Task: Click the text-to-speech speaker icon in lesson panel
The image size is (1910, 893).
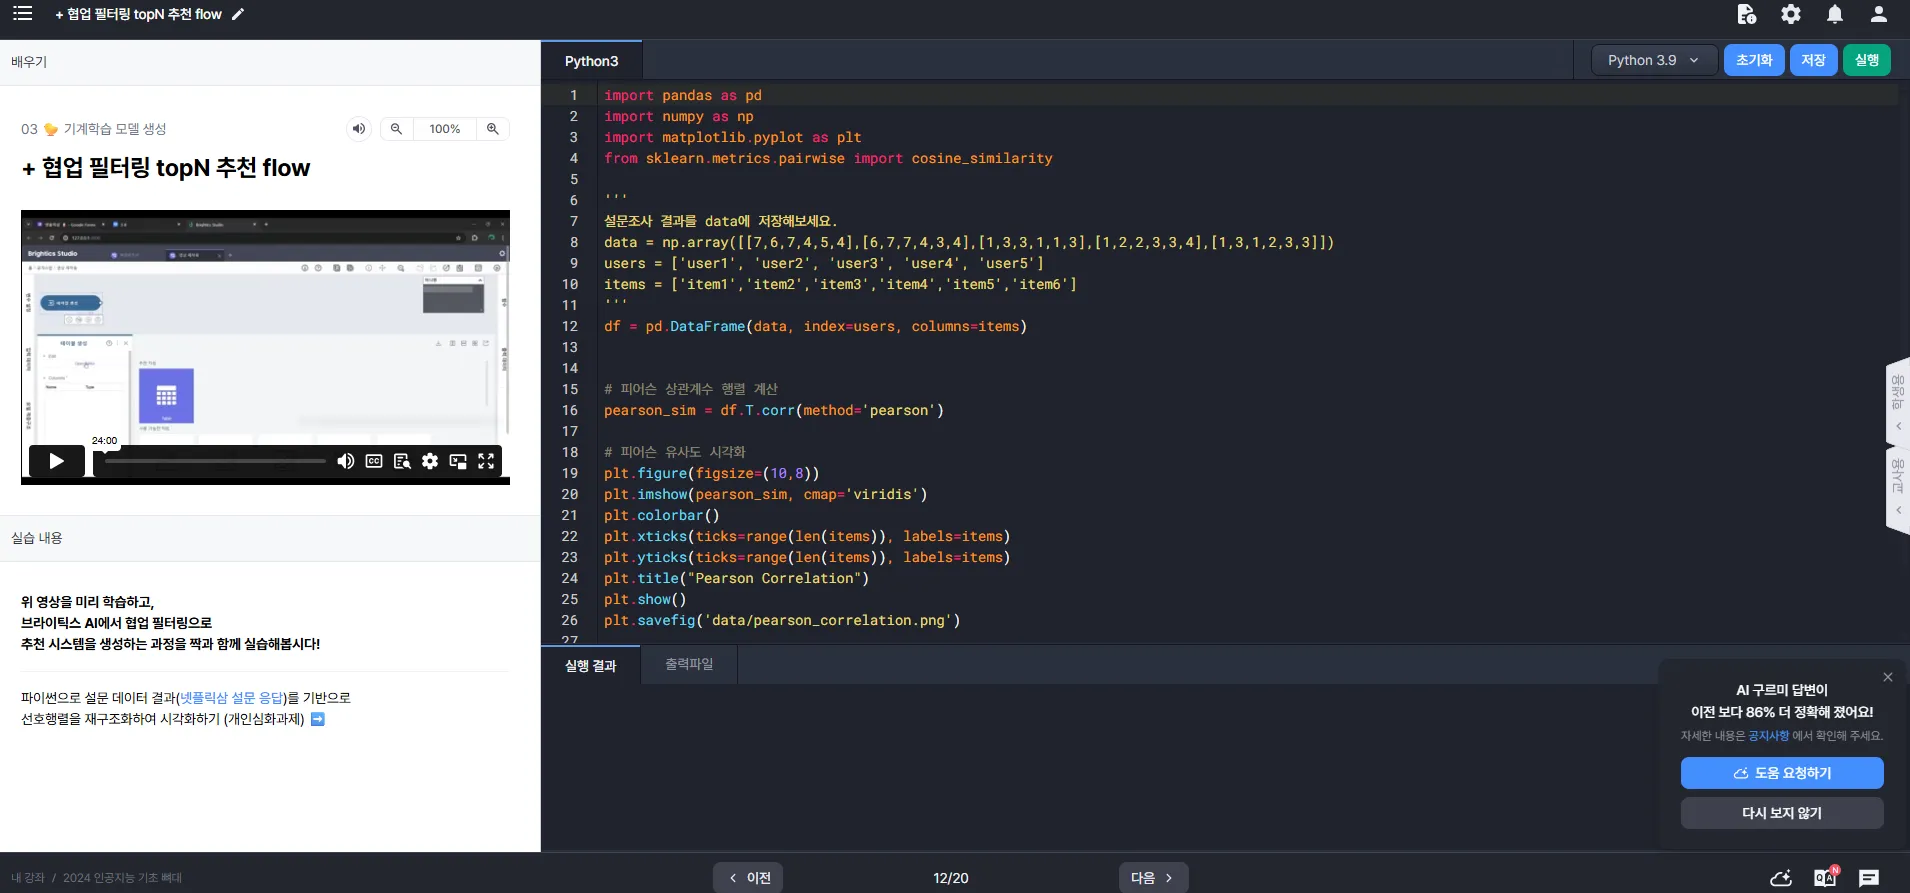Action: click(x=359, y=129)
